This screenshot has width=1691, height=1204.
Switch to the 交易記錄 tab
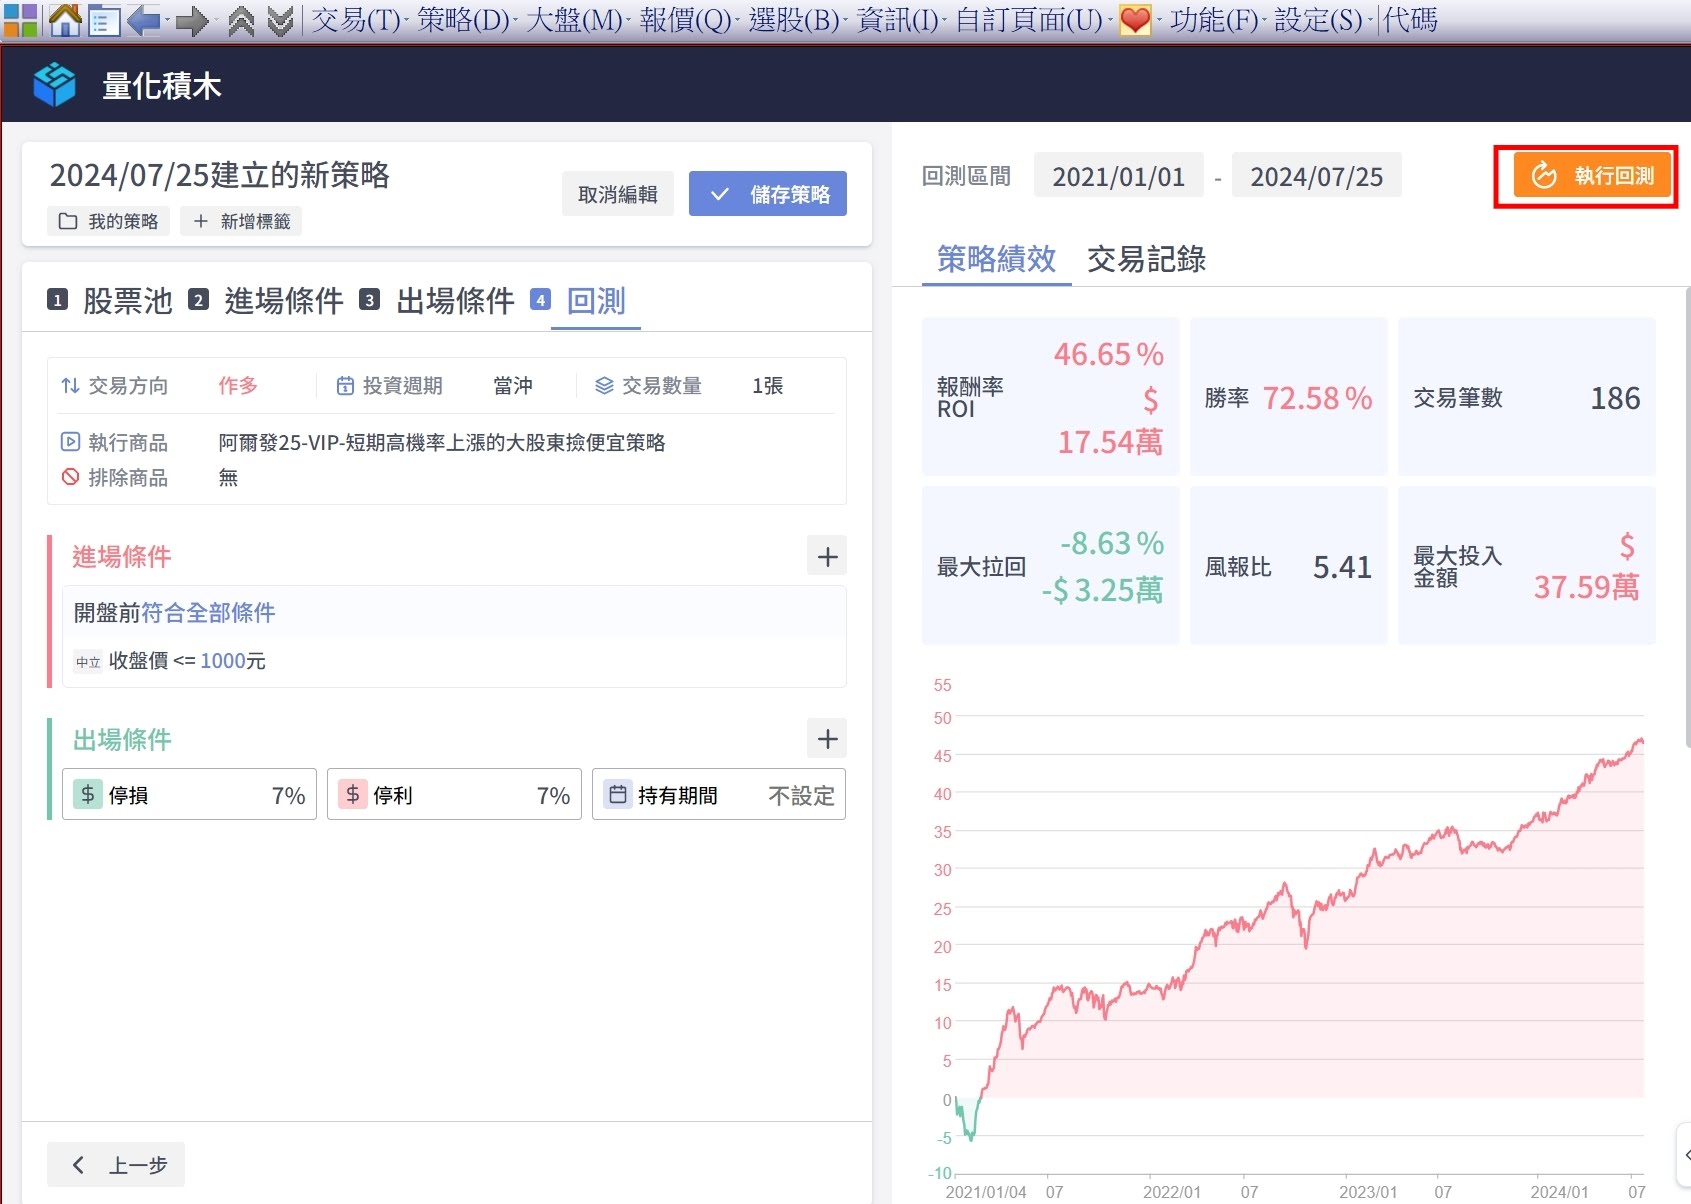point(1146,259)
